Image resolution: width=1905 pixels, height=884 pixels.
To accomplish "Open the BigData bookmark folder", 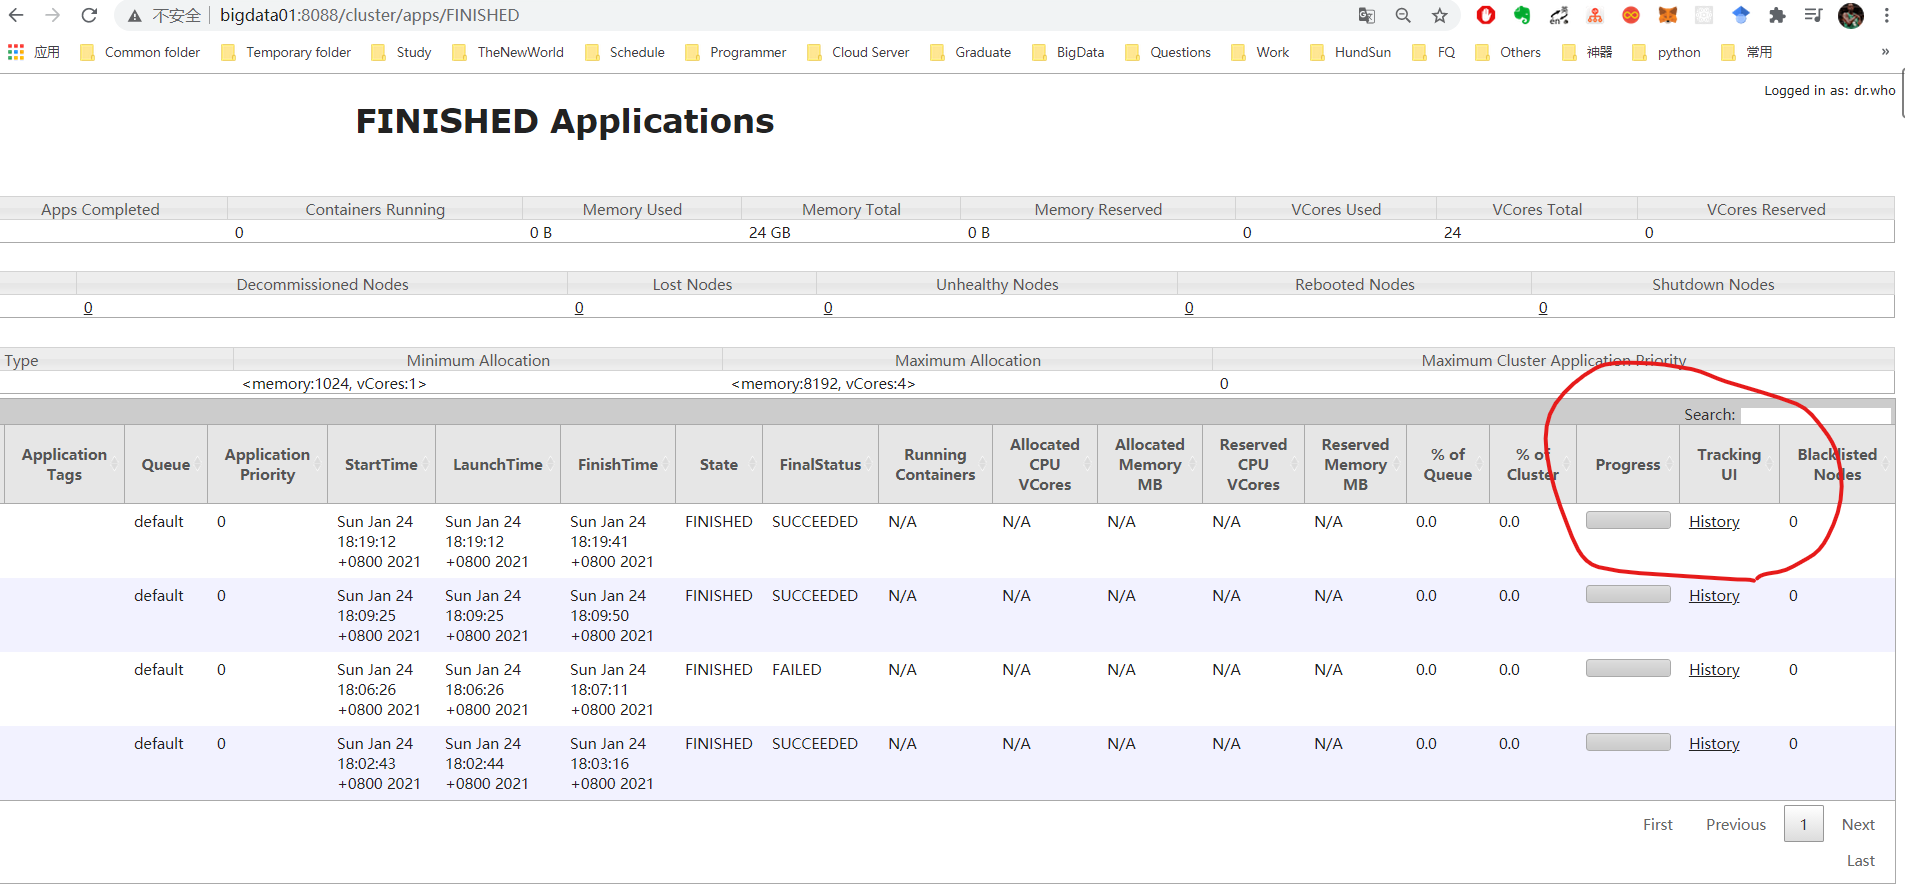I will click(x=1068, y=52).
